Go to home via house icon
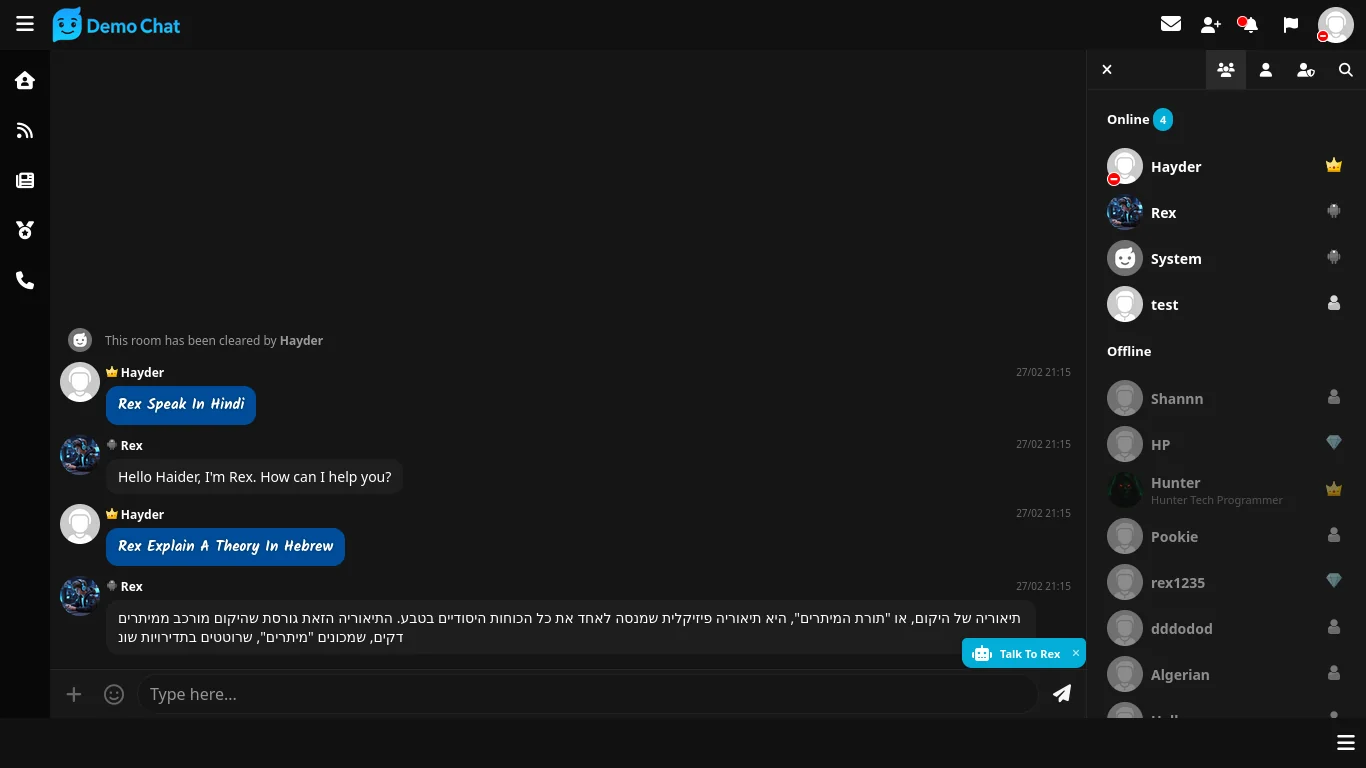The width and height of the screenshot is (1366, 768). pos(25,81)
